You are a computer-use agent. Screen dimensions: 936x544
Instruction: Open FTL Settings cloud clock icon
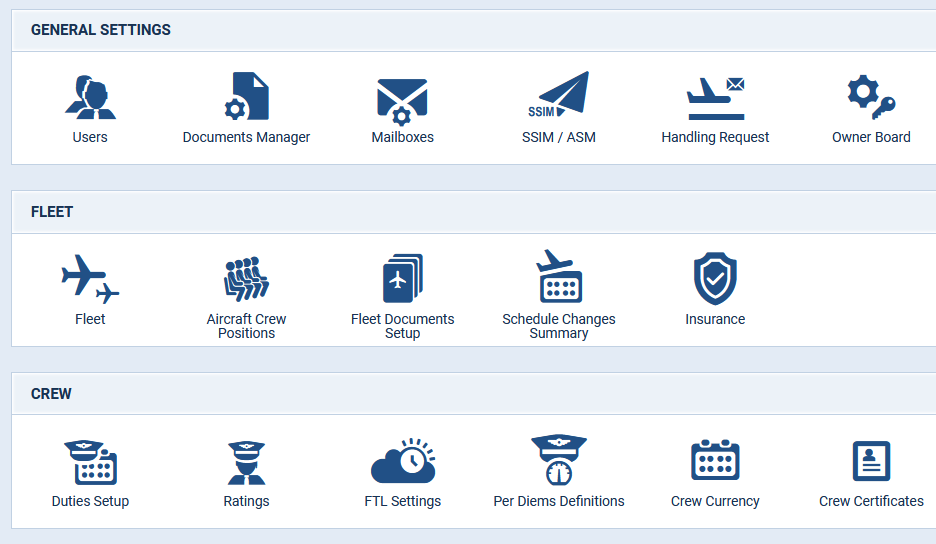click(x=403, y=460)
